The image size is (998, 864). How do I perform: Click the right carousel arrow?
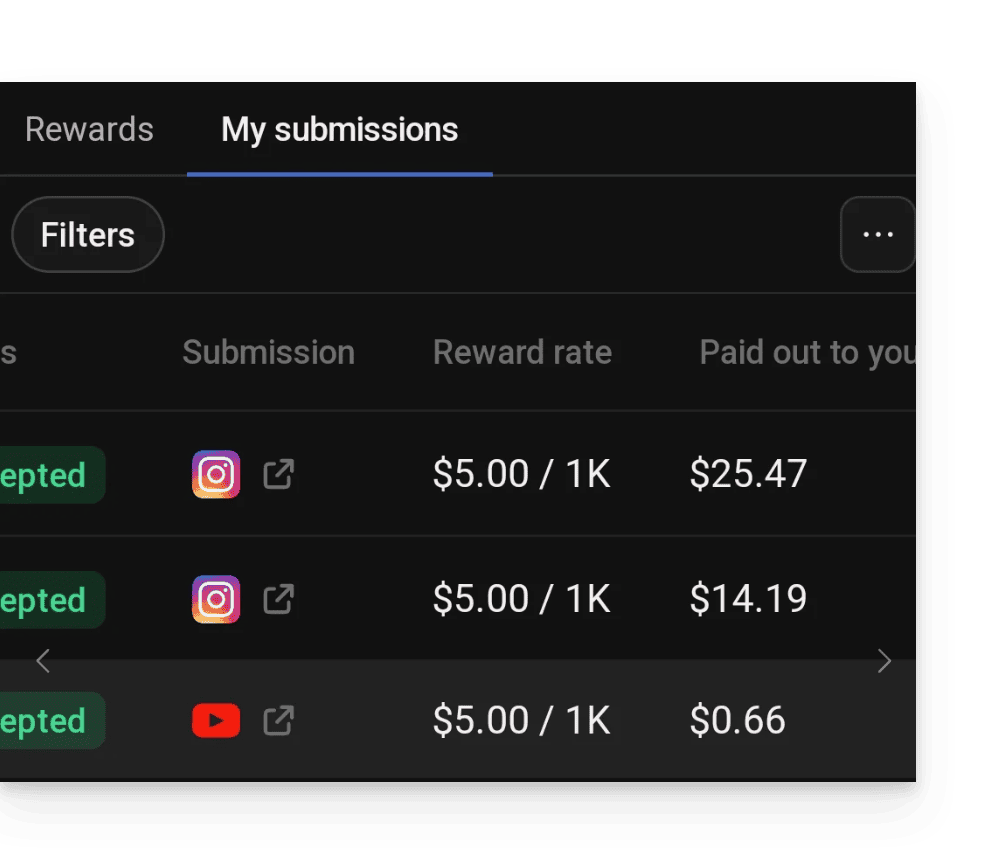tap(883, 660)
